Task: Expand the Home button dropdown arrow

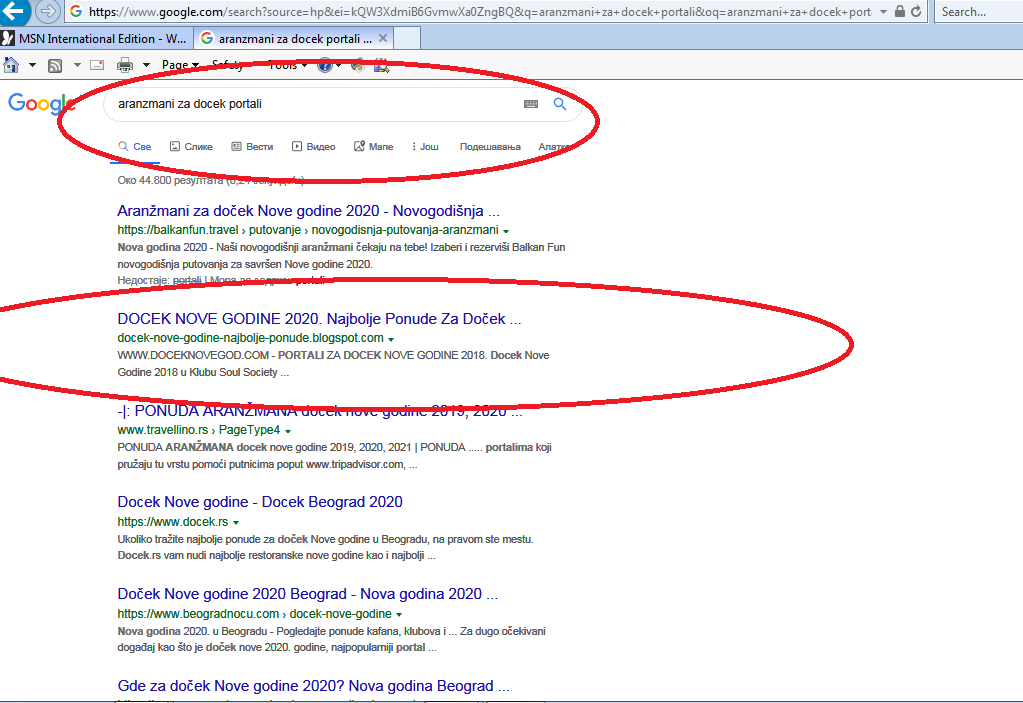Action: 32,65
